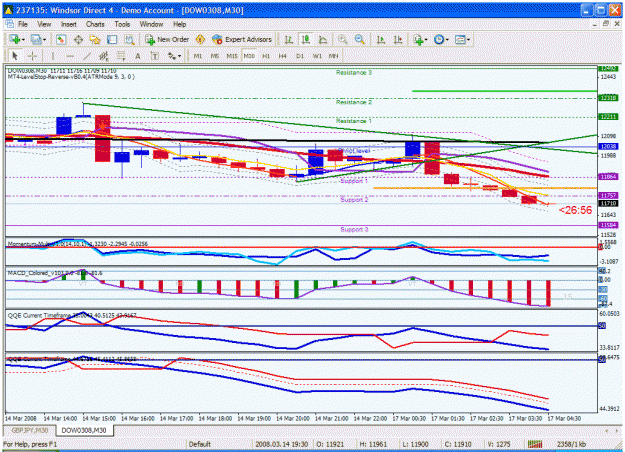Screen dimensions: 625x452
Task: Restore down the inner chart window
Action: coord(606,24)
